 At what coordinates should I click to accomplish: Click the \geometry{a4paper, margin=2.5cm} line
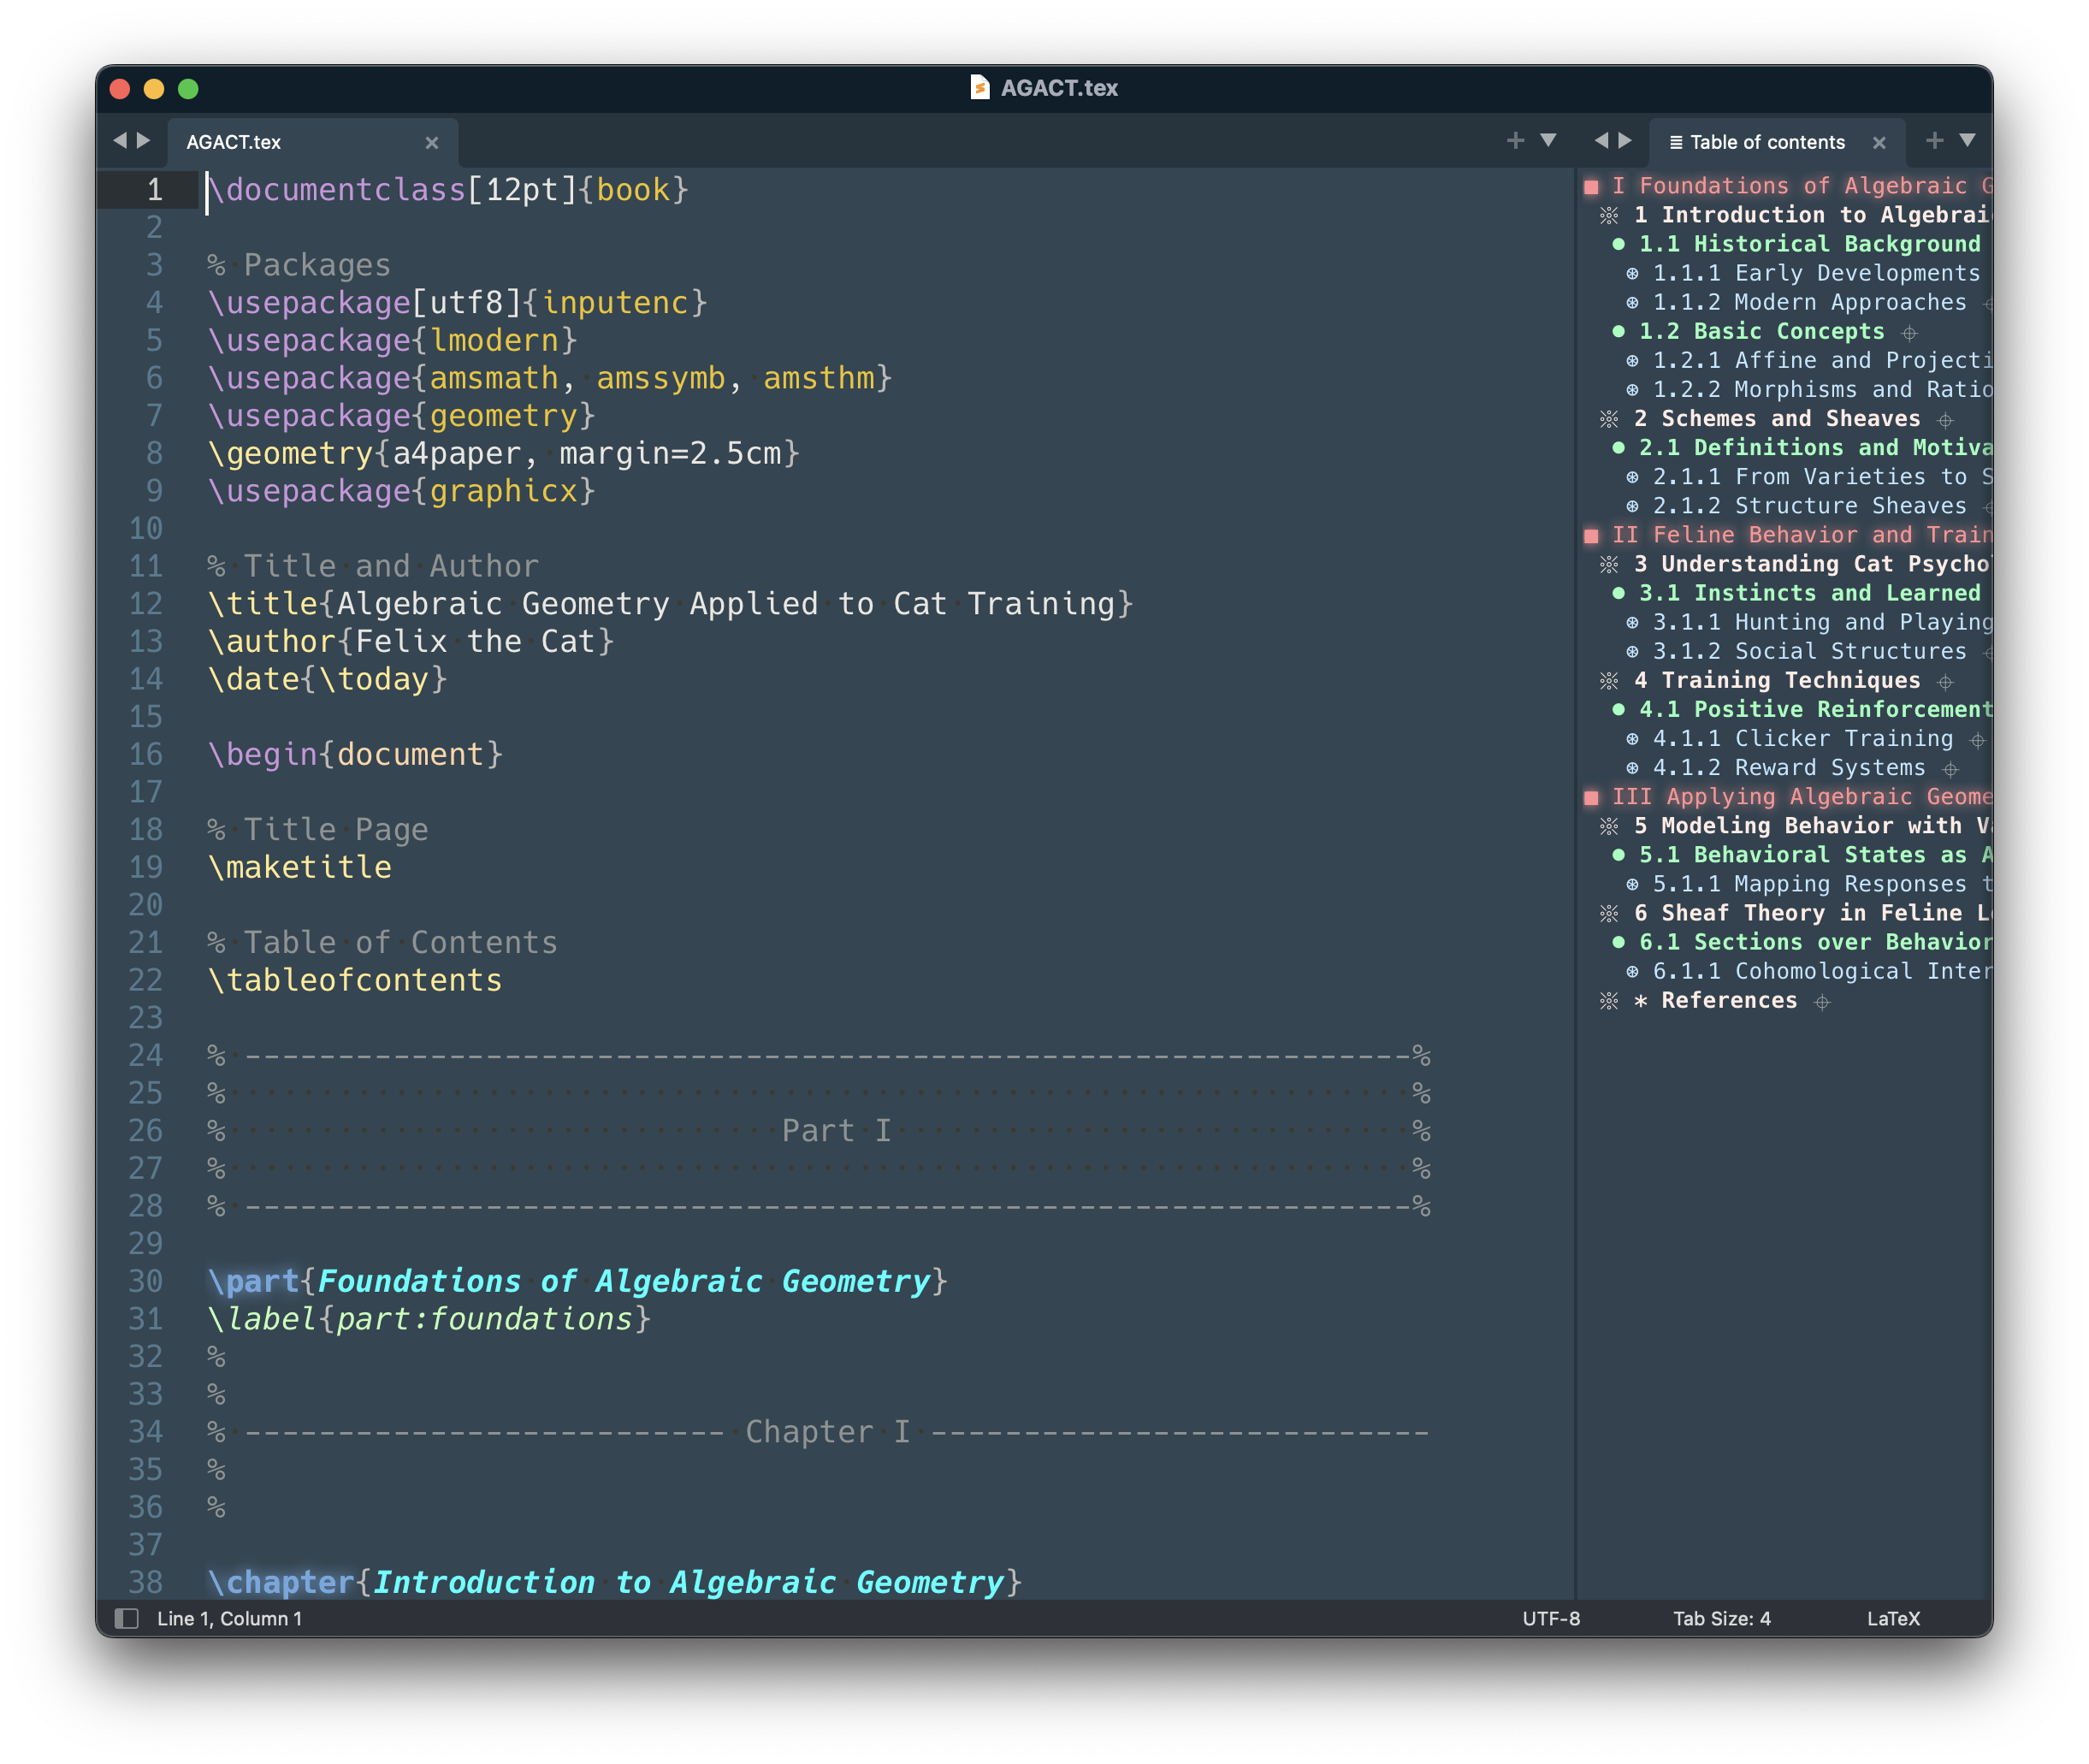click(503, 453)
